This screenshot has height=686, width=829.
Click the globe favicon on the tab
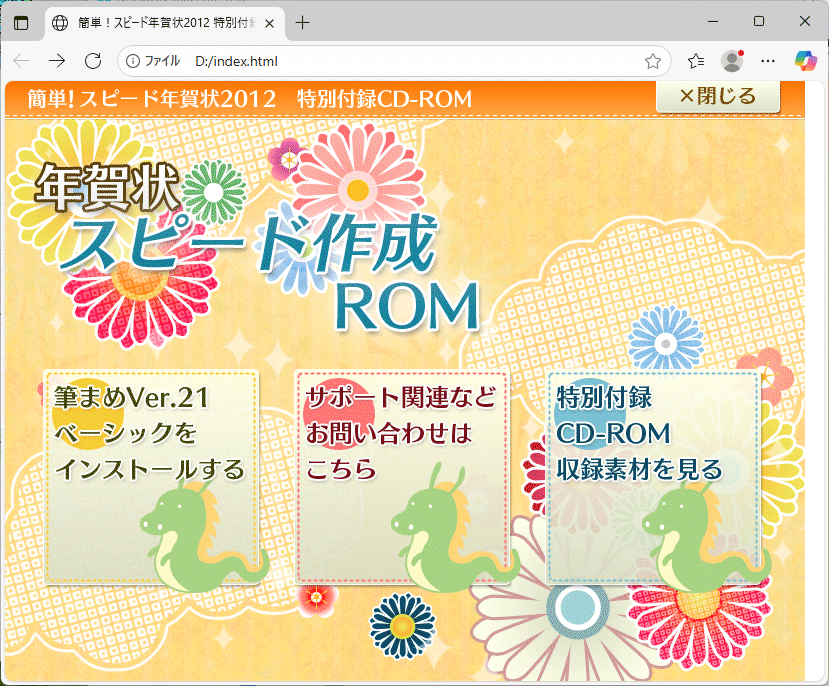[58, 21]
